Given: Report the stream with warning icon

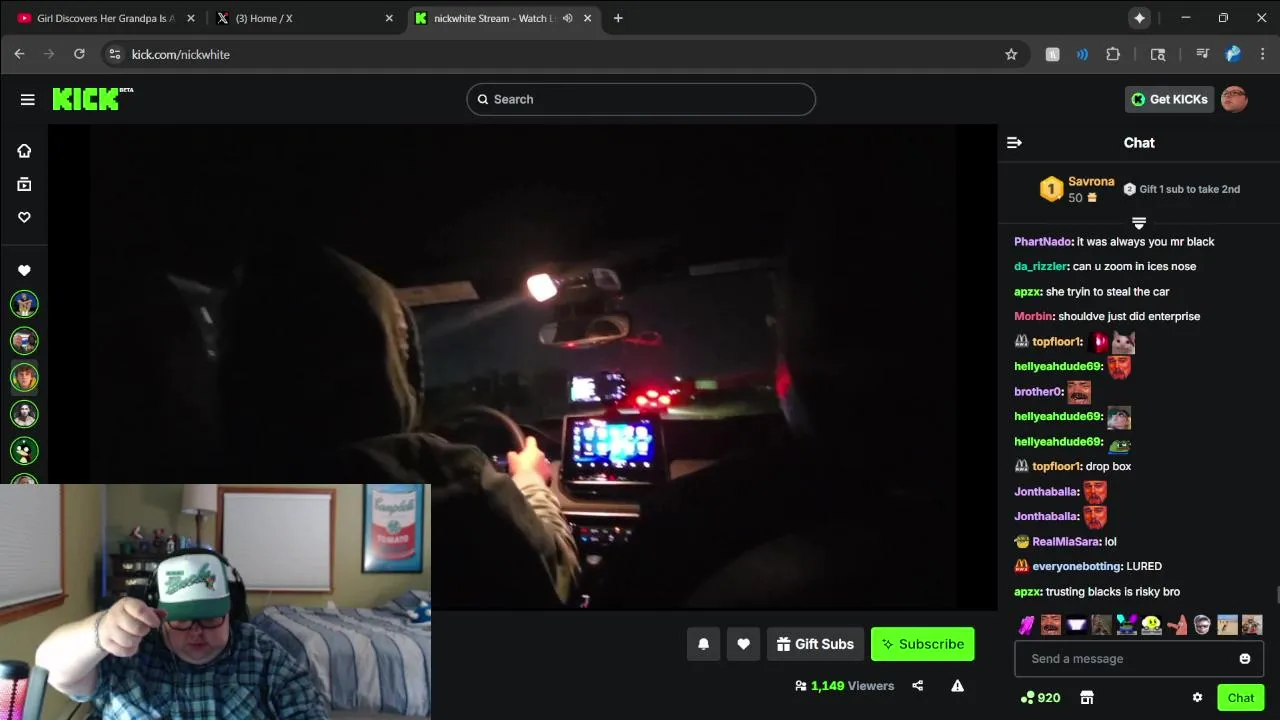Looking at the screenshot, I should [x=957, y=686].
